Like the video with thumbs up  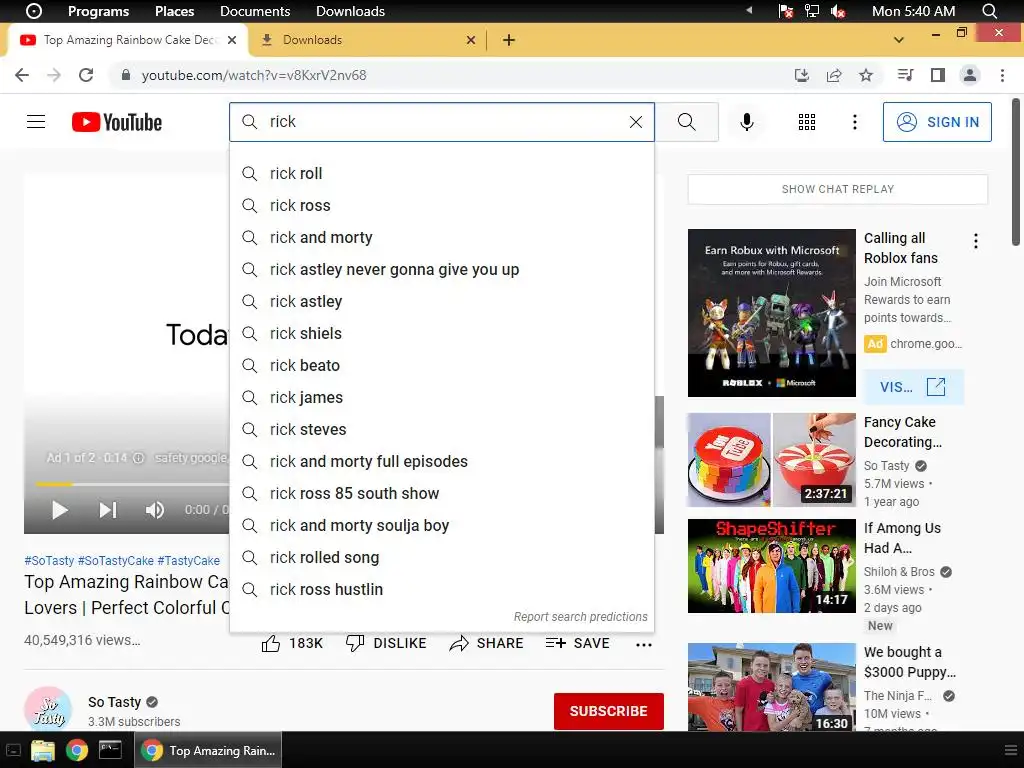292,643
